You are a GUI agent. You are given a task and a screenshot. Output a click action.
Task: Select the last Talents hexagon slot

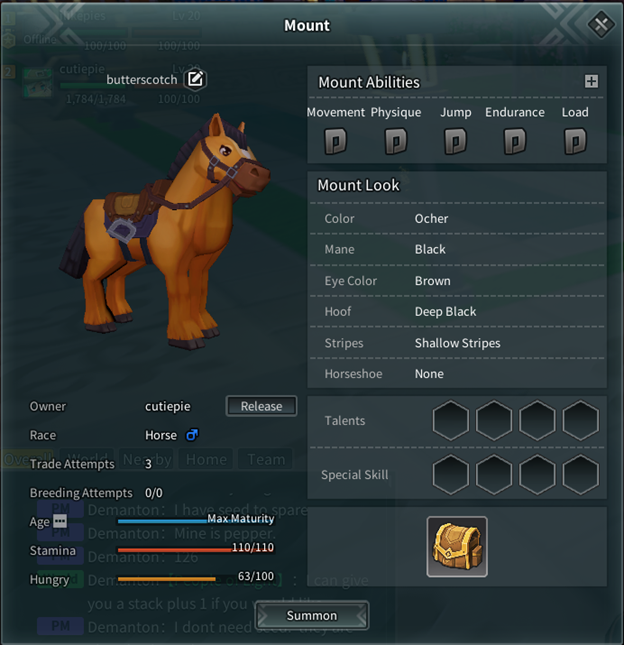pos(580,420)
